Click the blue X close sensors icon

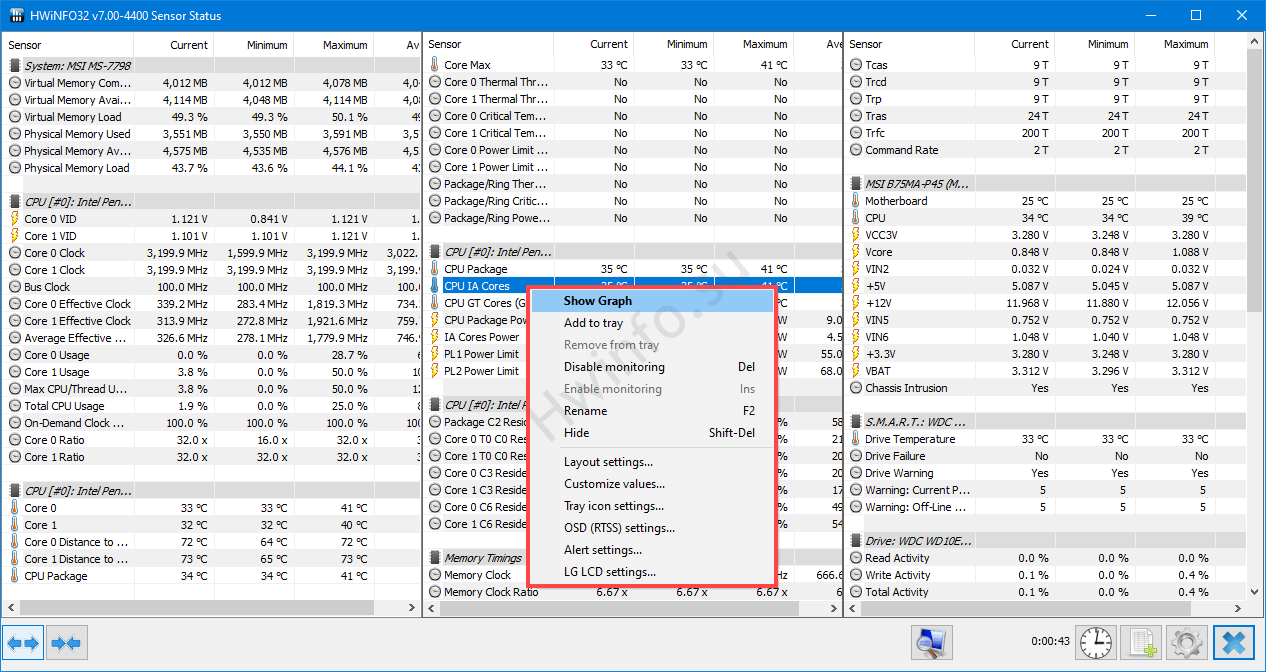tap(1233, 642)
